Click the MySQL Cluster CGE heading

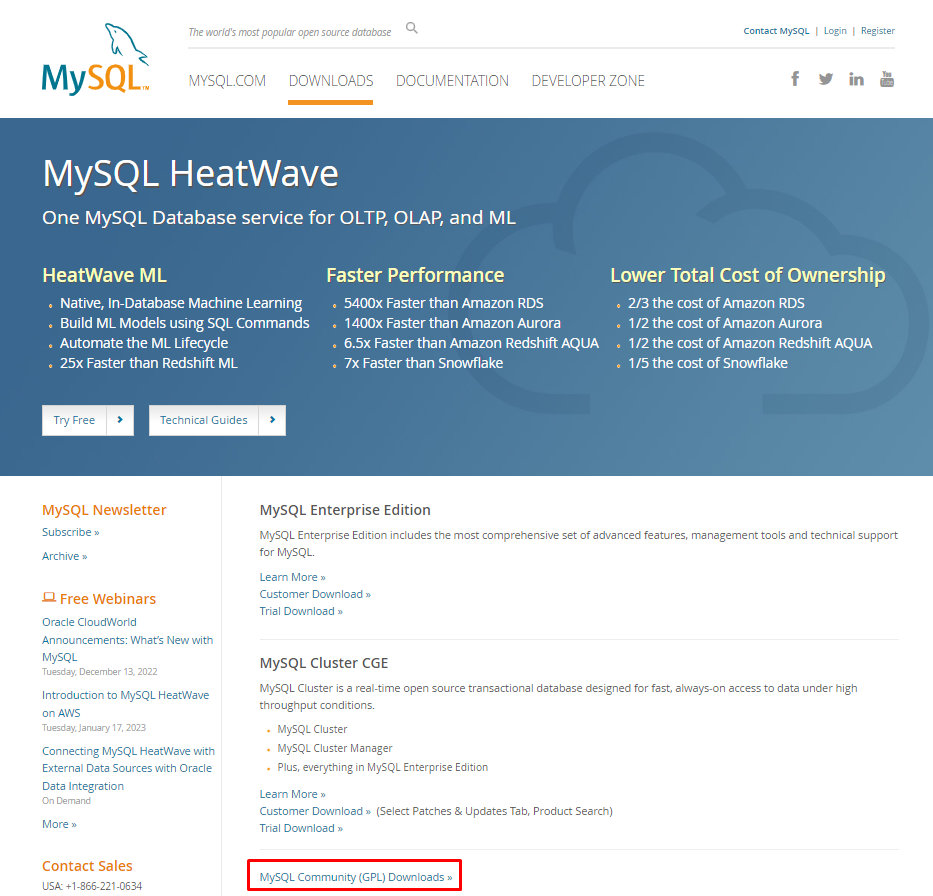[x=324, y=663]
